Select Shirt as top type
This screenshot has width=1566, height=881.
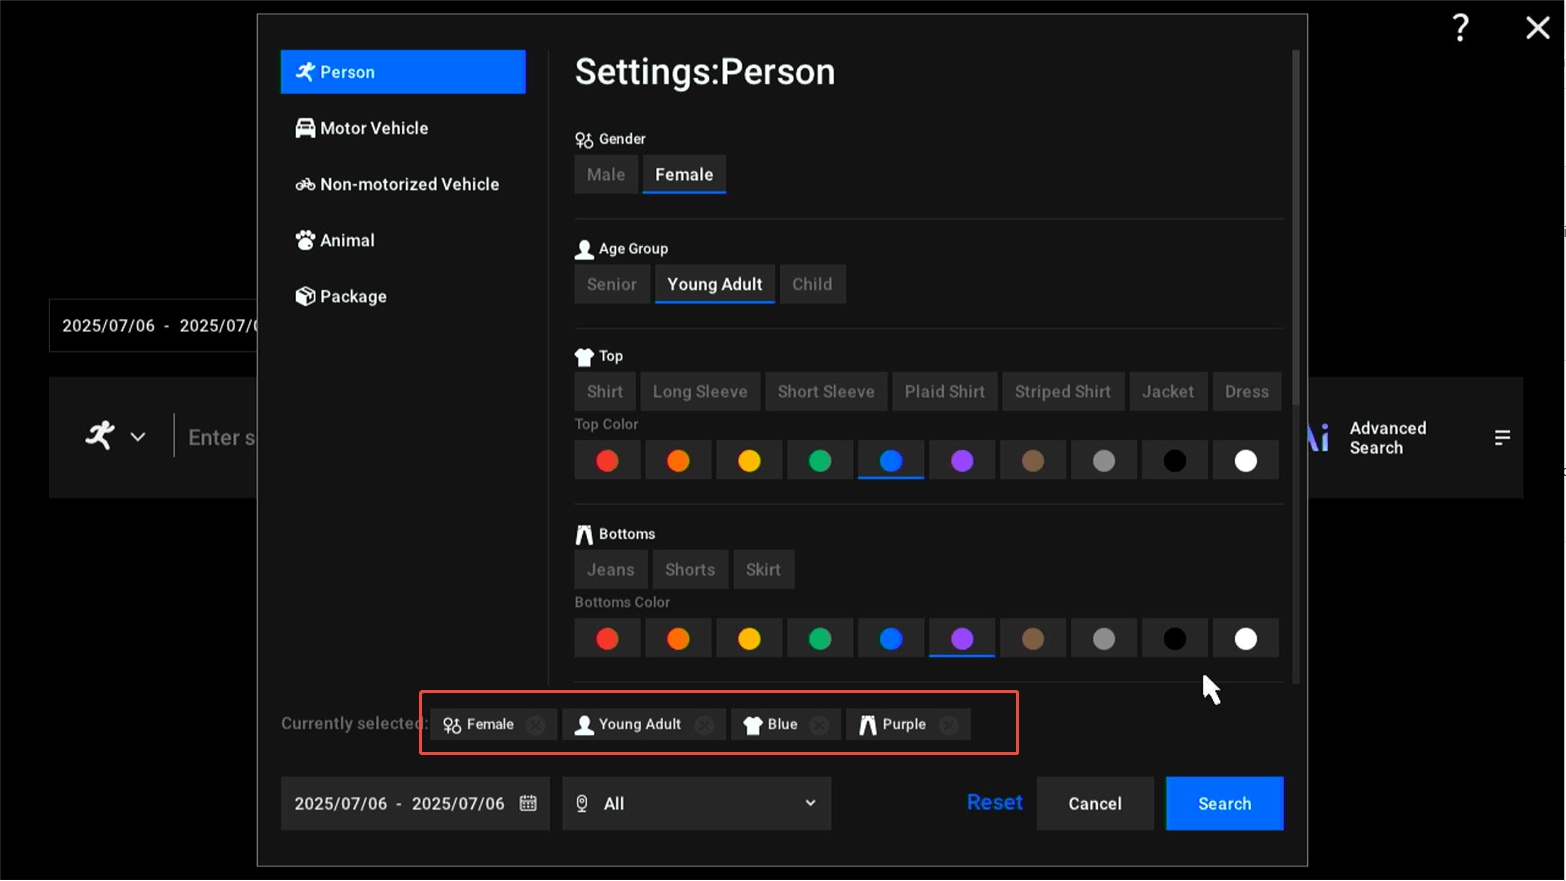[605, 392]
